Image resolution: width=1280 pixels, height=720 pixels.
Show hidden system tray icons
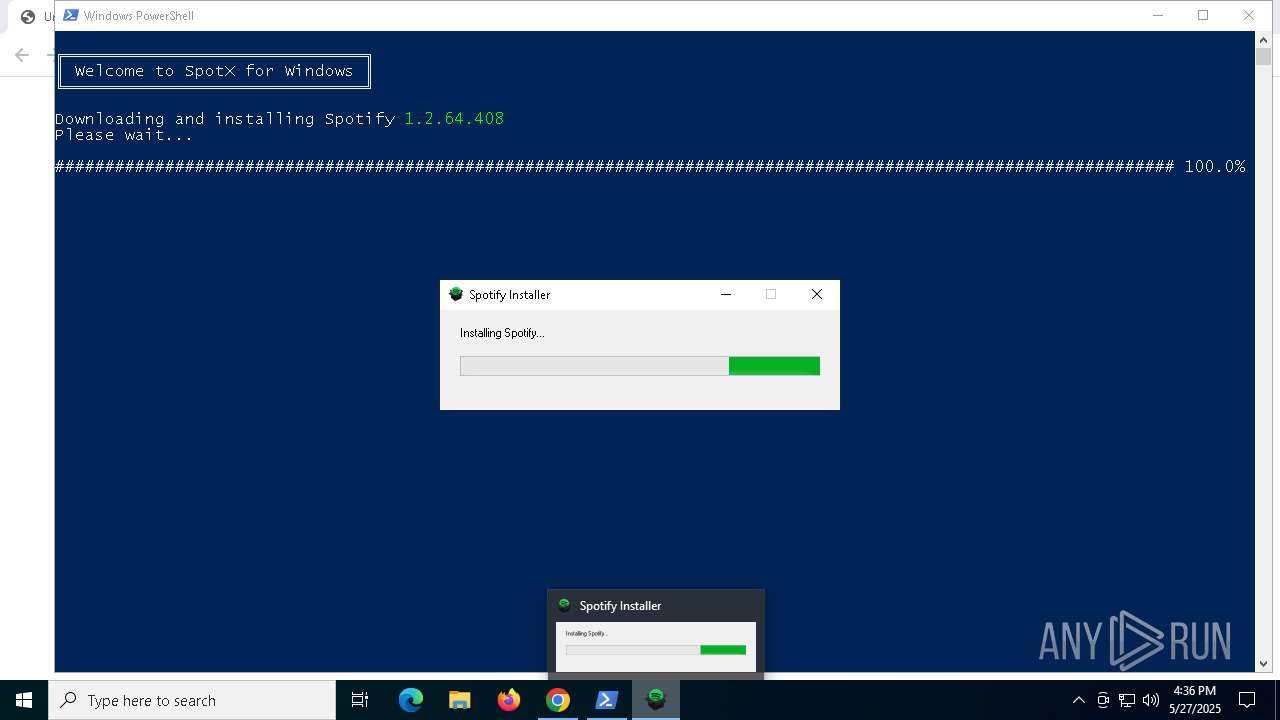1078,700
